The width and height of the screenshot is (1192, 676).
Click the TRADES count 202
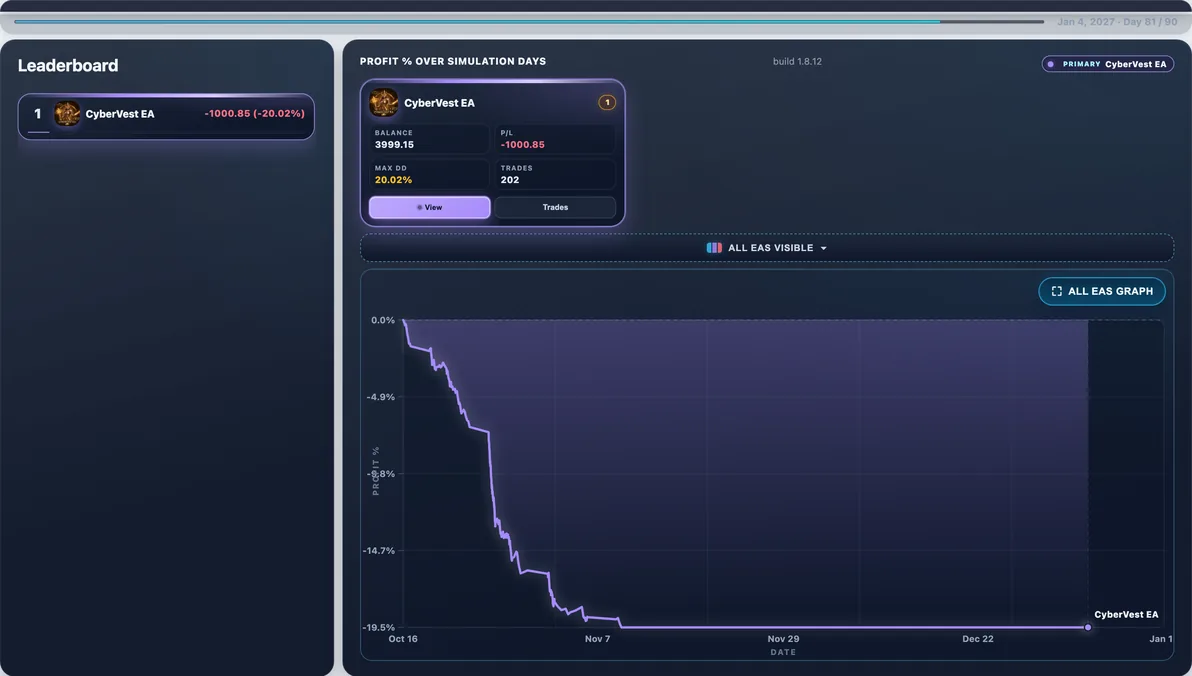click(510, 180)
